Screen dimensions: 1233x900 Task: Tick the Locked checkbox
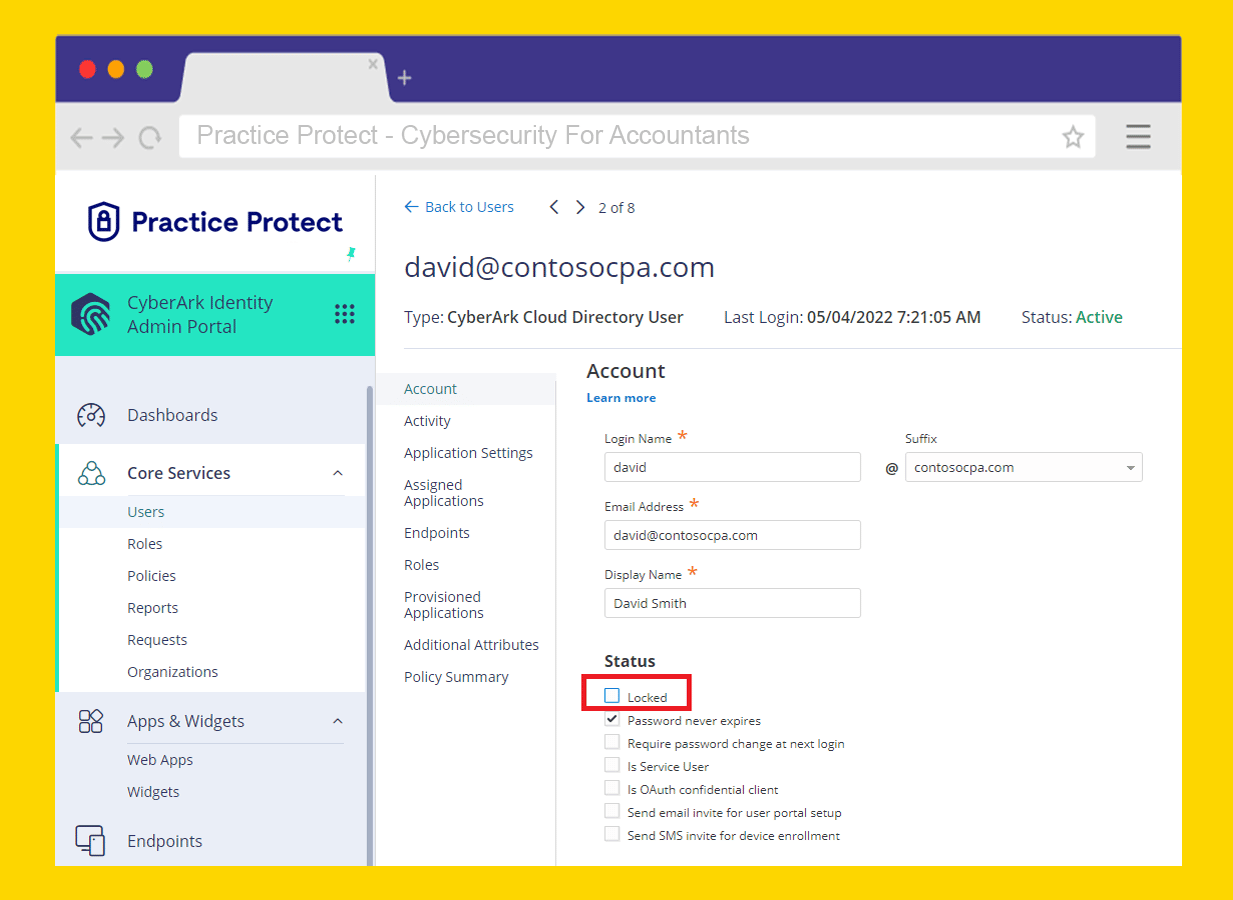point(612,696)
